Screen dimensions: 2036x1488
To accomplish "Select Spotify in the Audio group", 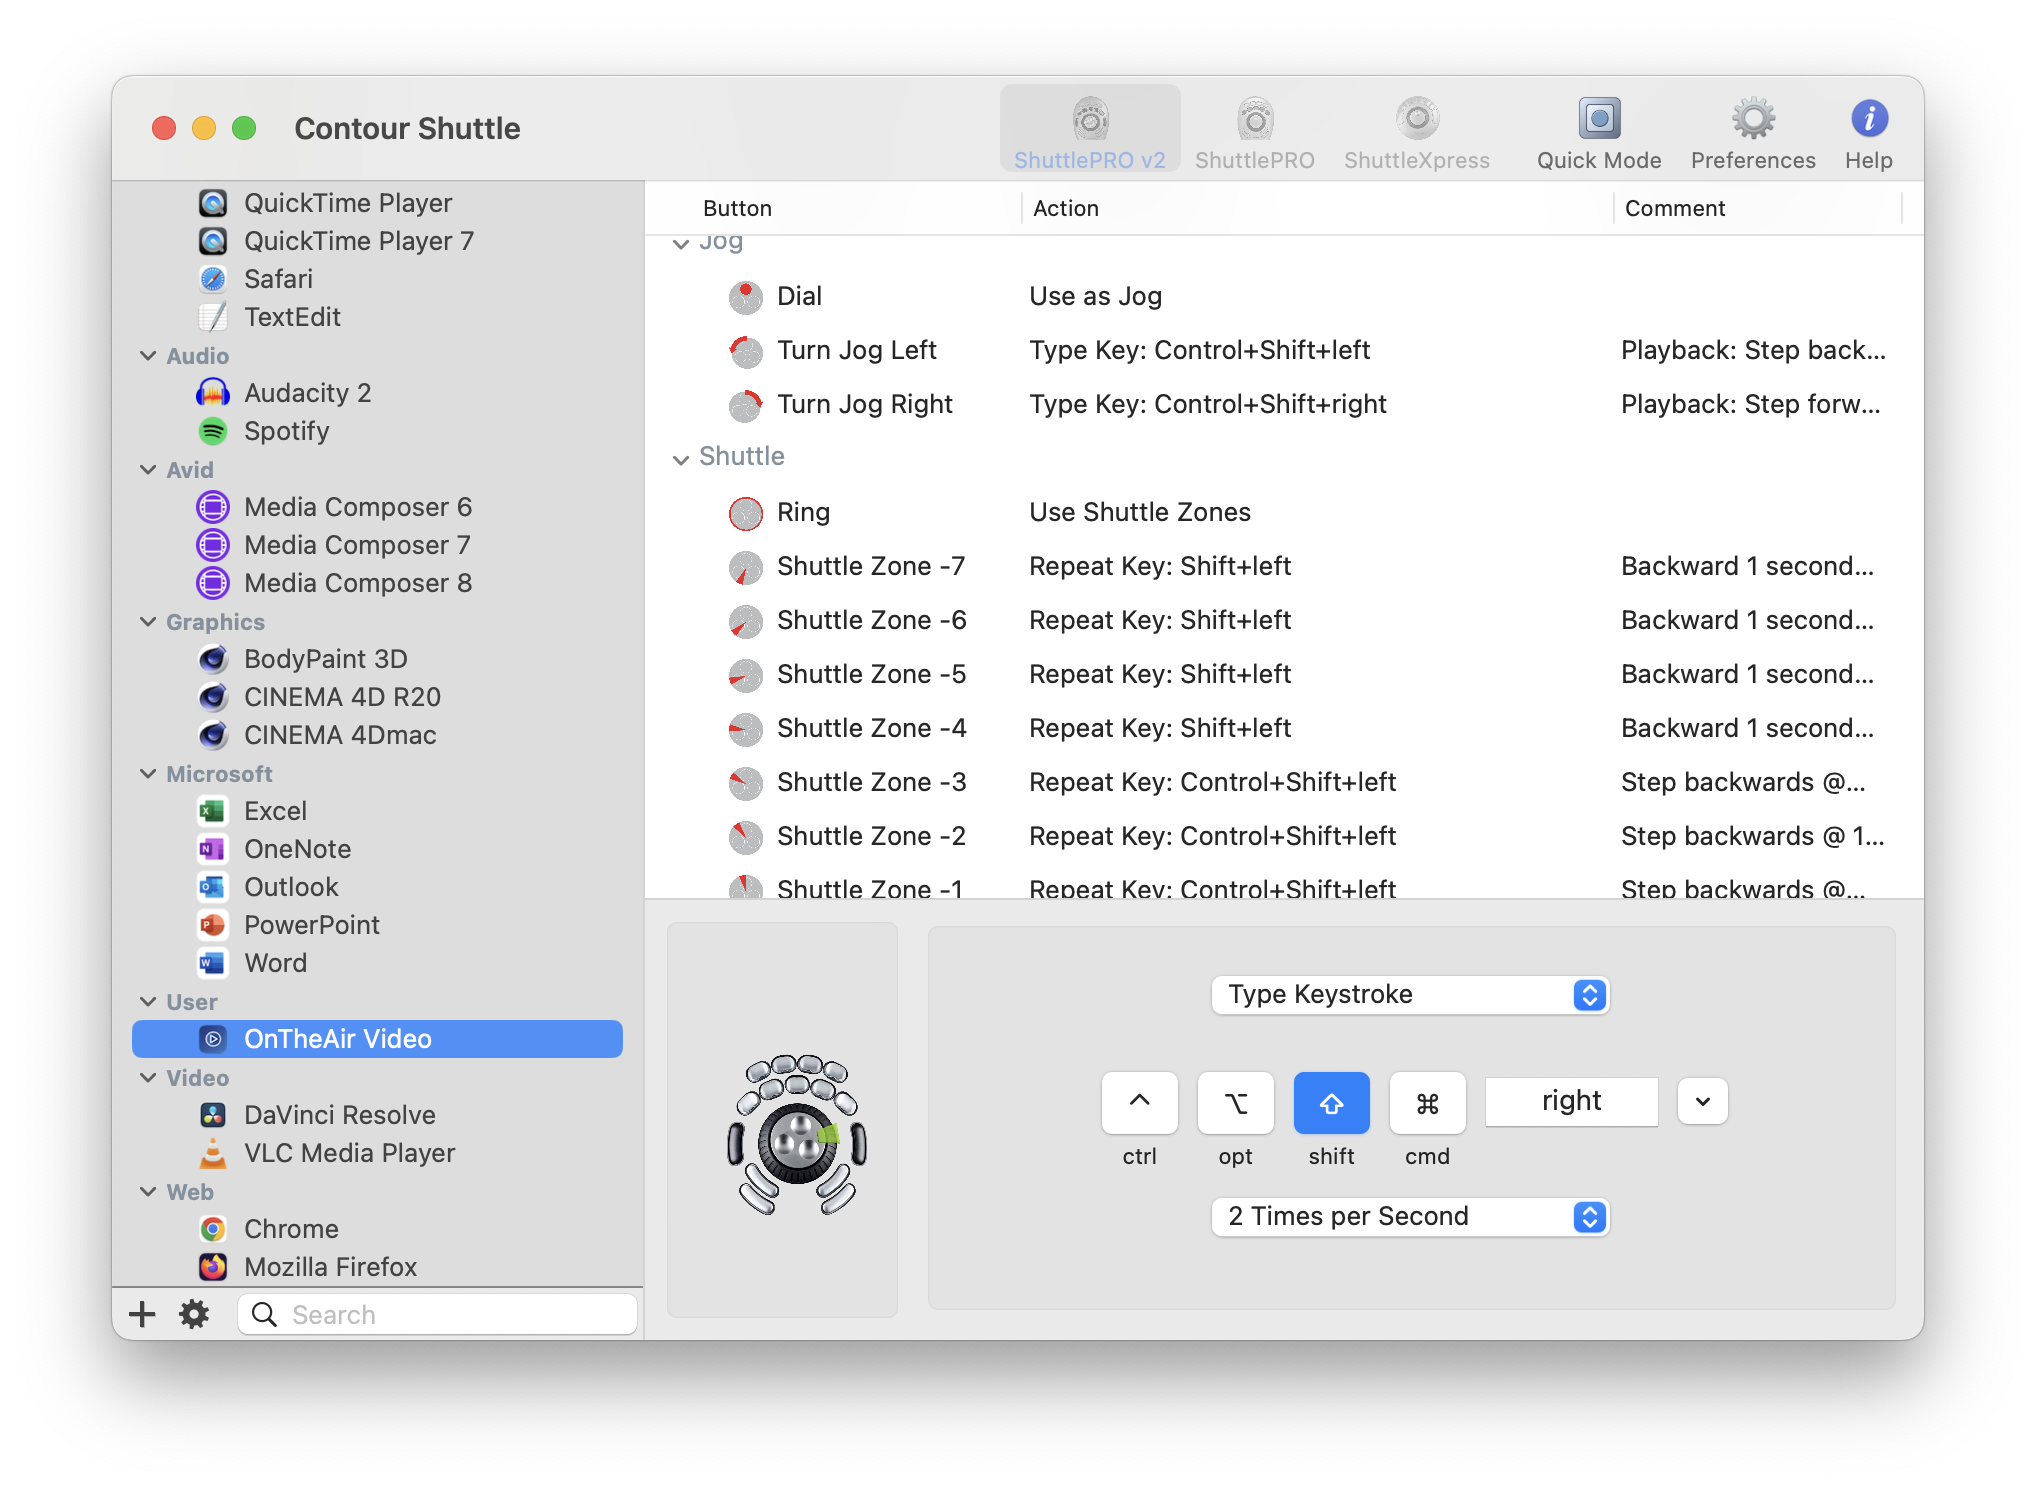I will (x=377, y=431).
